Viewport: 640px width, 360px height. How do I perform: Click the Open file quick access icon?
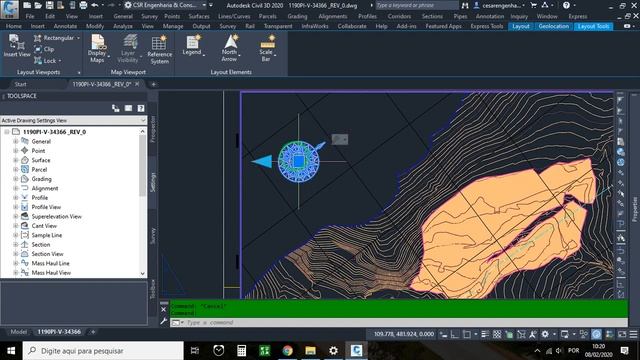pos(38,5)
